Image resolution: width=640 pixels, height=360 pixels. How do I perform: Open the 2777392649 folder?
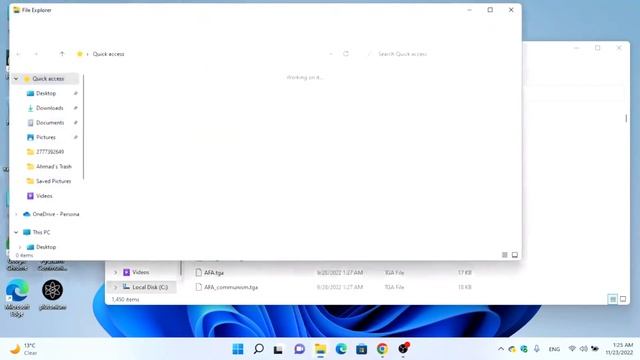coord(50,152)
